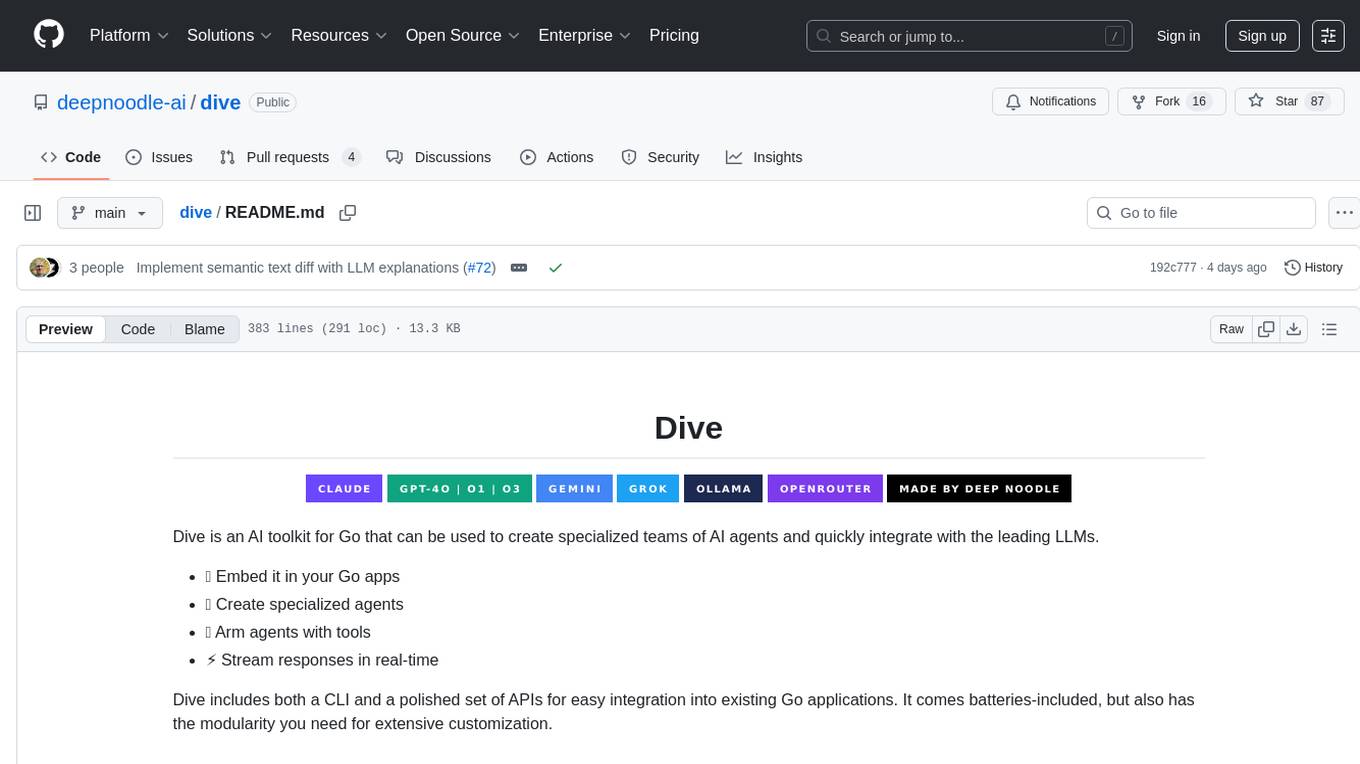Open the Discussions tab
Viewport: 1360px width, 764px height.
click(x=439, y=157)
